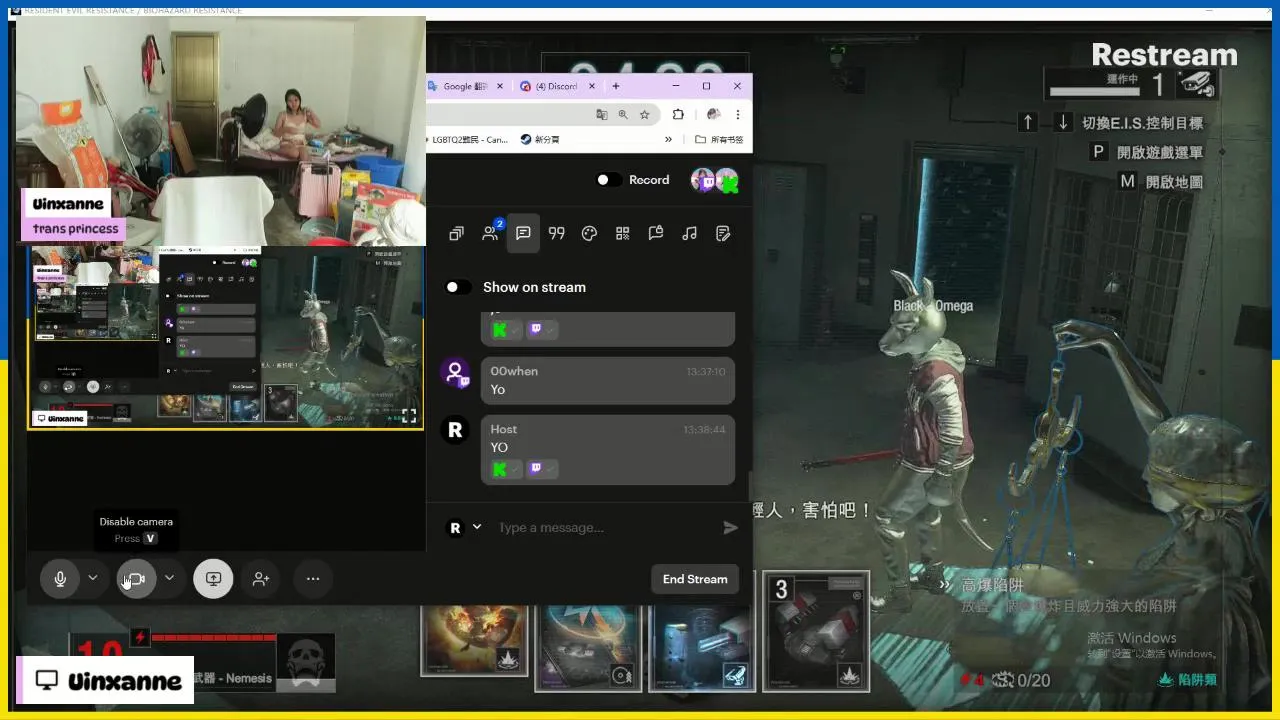Image resolution: width=1280 pixels, height=720 pixels.
Task: Click the channel avatars next to Record
Action: pos(715,180)
